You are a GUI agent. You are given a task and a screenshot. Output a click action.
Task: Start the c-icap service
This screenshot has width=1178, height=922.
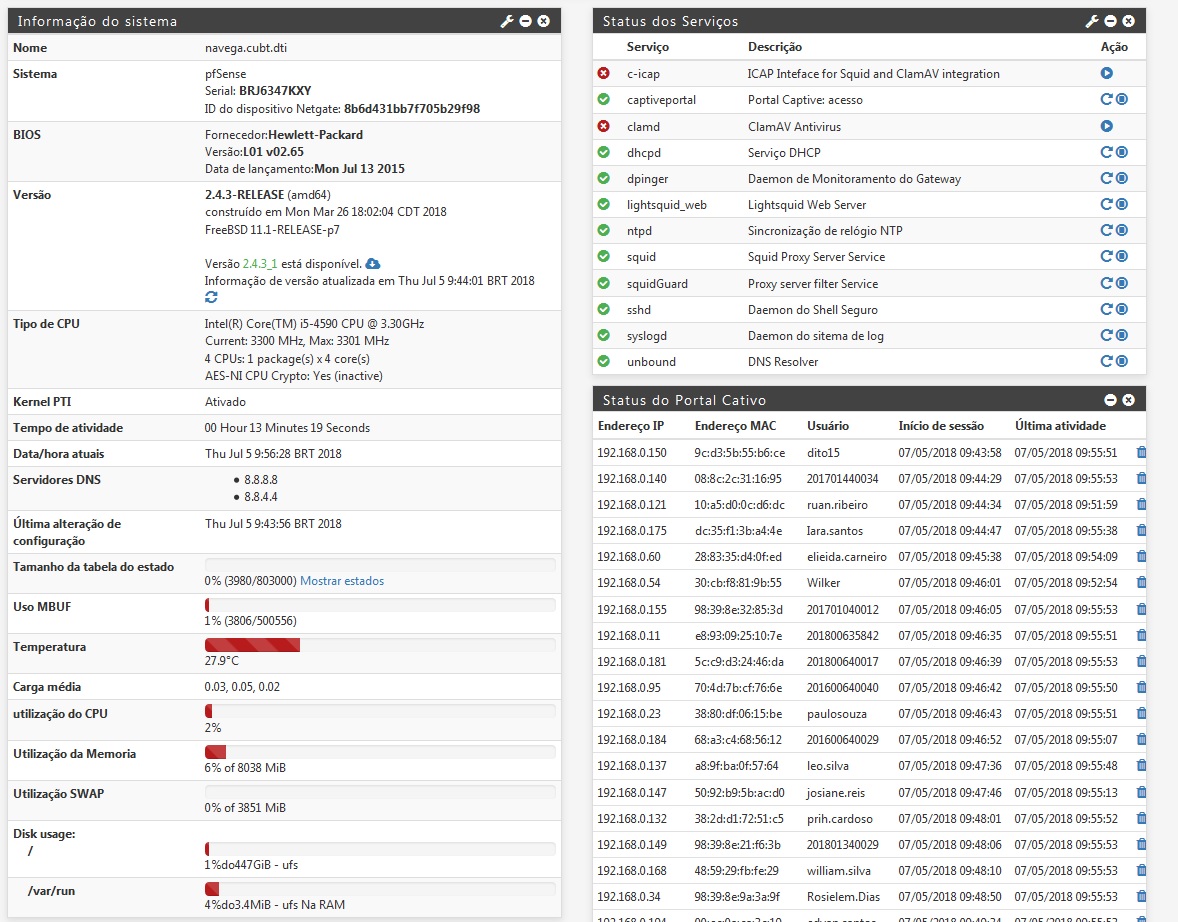tap(1107, 74)
